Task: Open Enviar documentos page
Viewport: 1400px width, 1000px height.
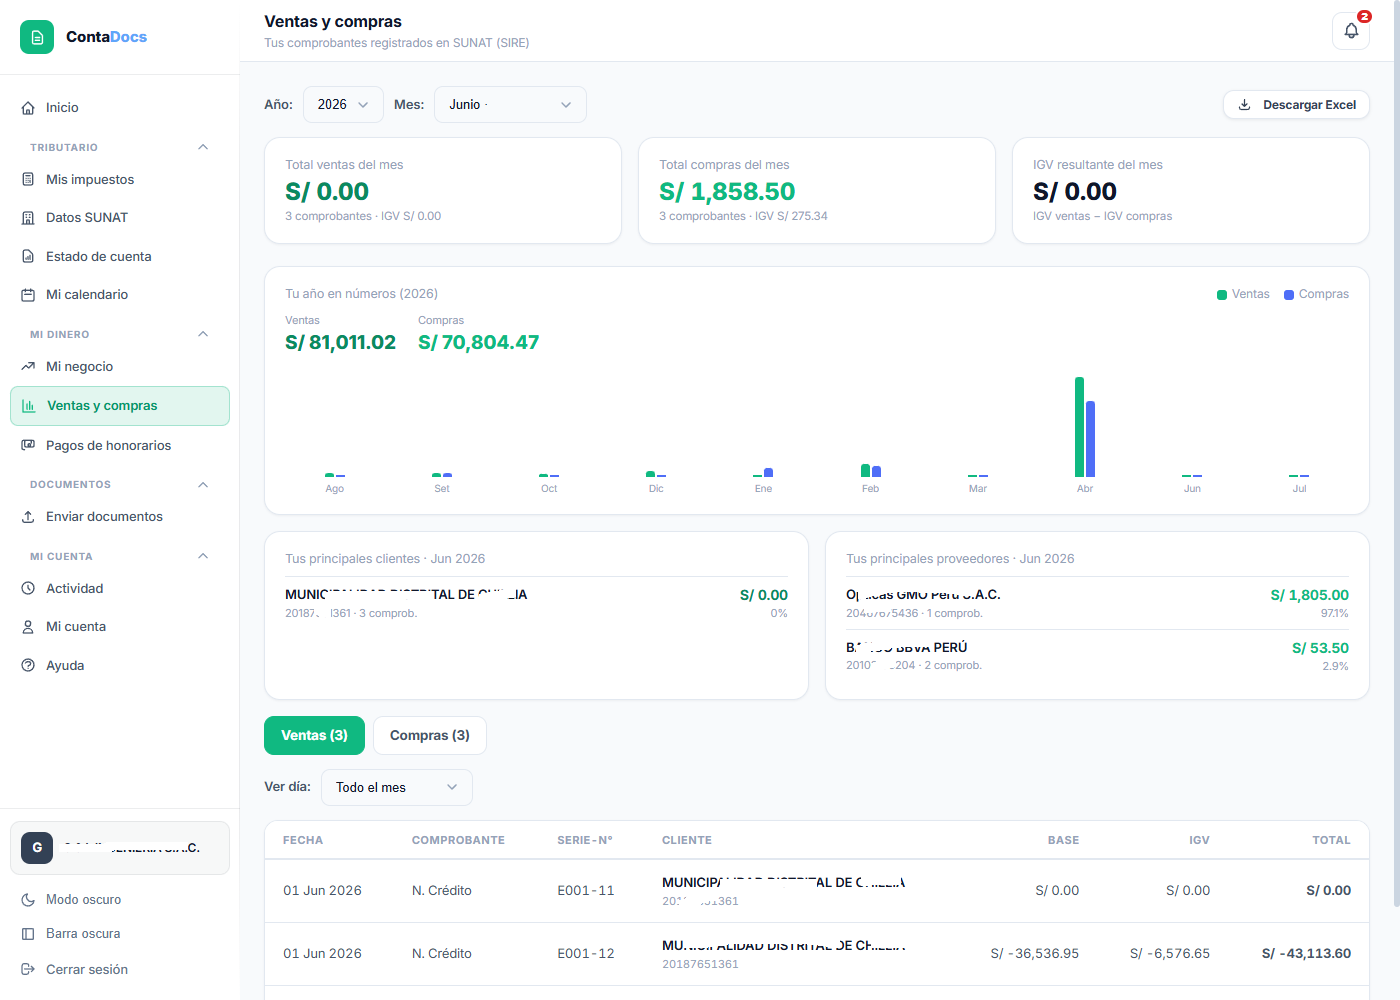Action: click(x=120, y=517)
